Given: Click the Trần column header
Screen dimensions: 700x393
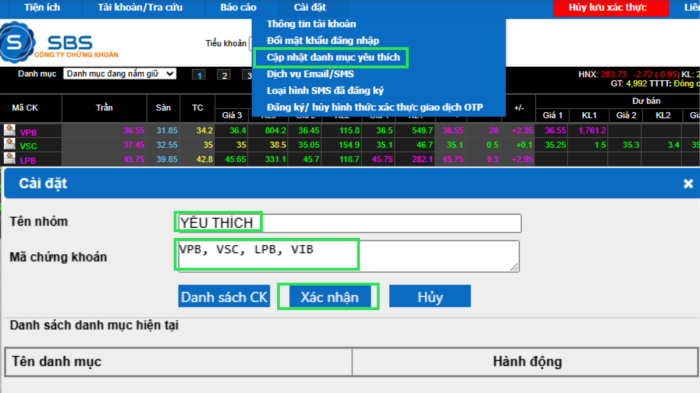Looking at the screenshot, I should tap(104, 108).
